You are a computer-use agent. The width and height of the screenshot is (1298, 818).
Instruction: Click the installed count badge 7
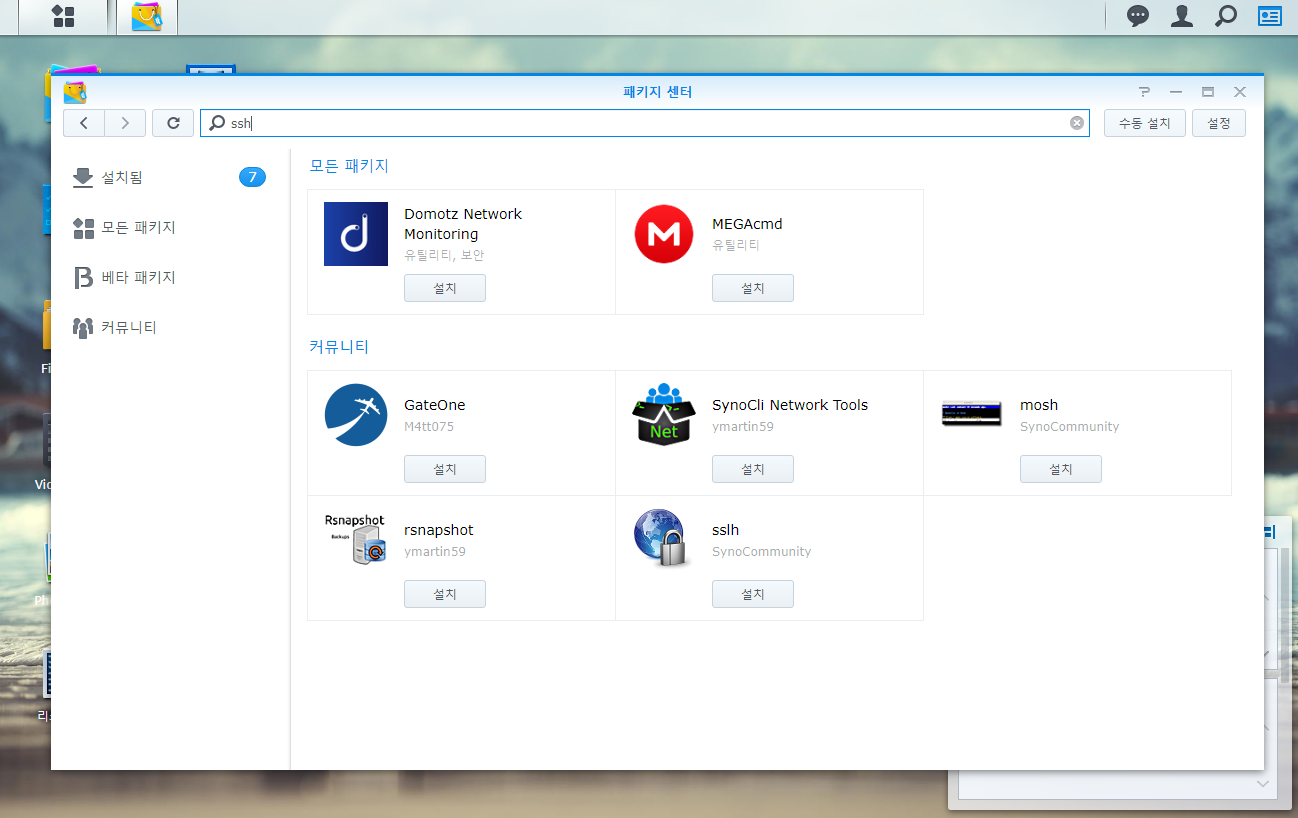tap(252, 177)
